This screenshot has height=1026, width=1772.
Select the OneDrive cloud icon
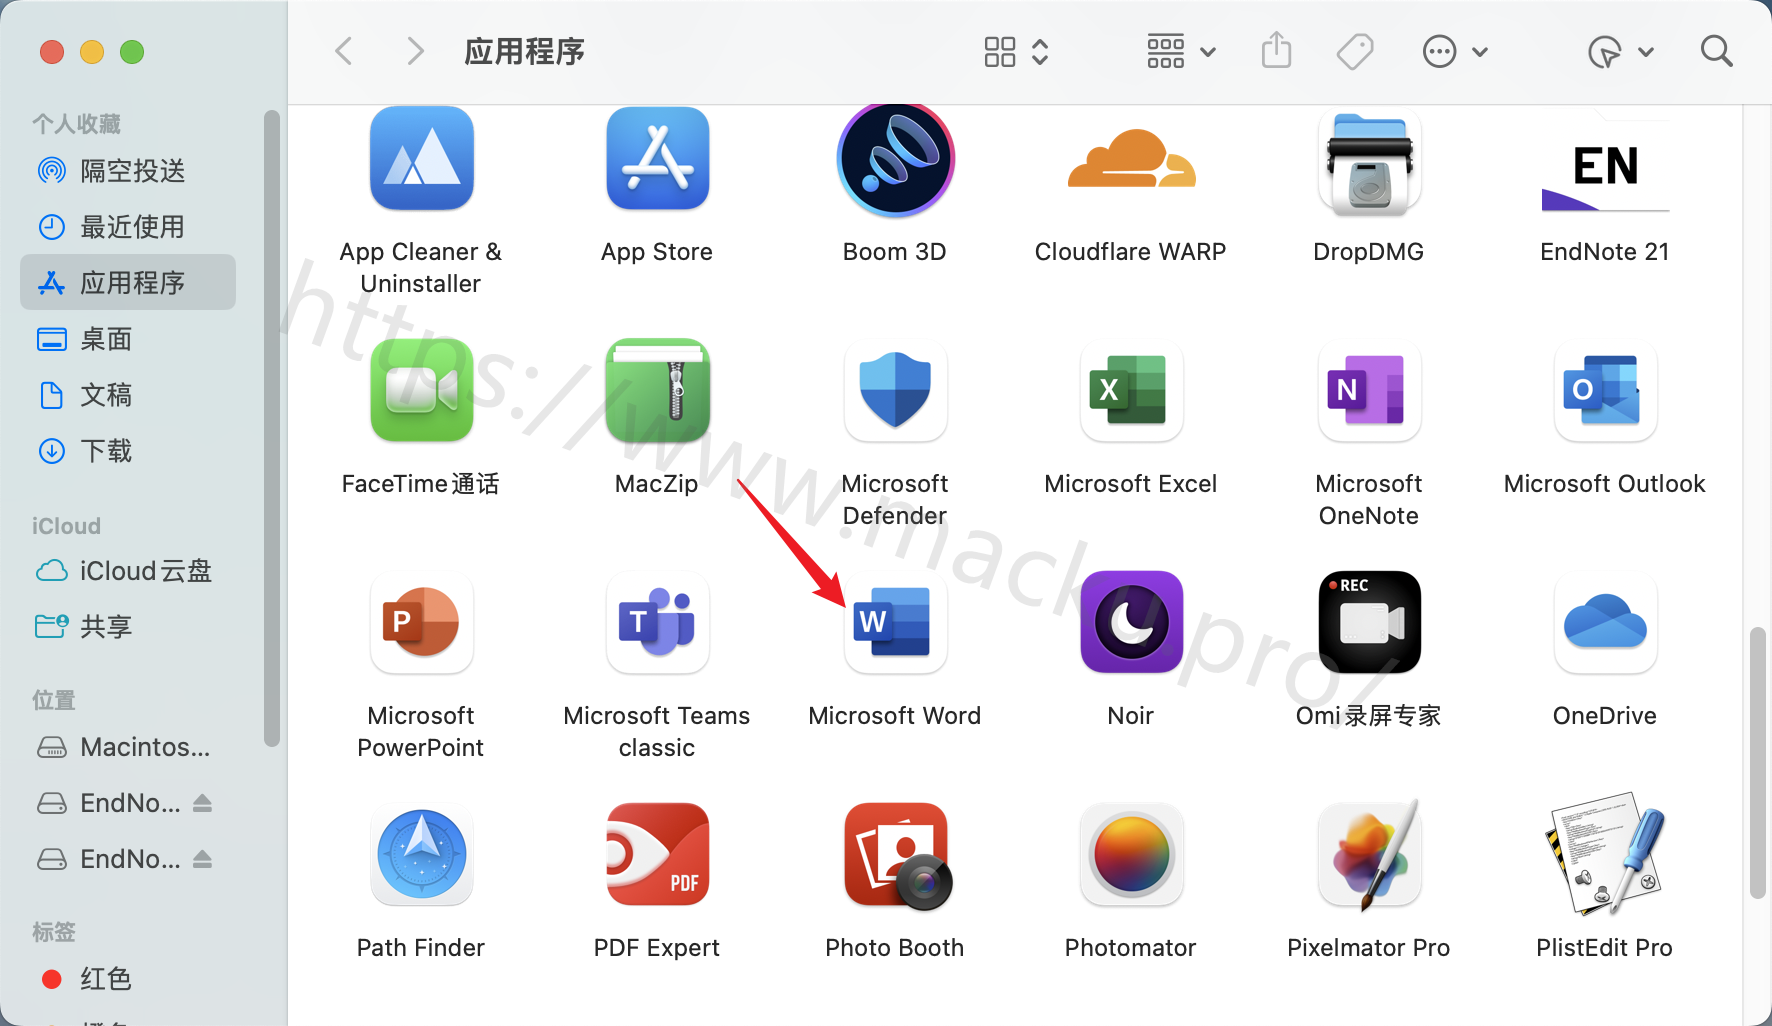[1605, 622]
